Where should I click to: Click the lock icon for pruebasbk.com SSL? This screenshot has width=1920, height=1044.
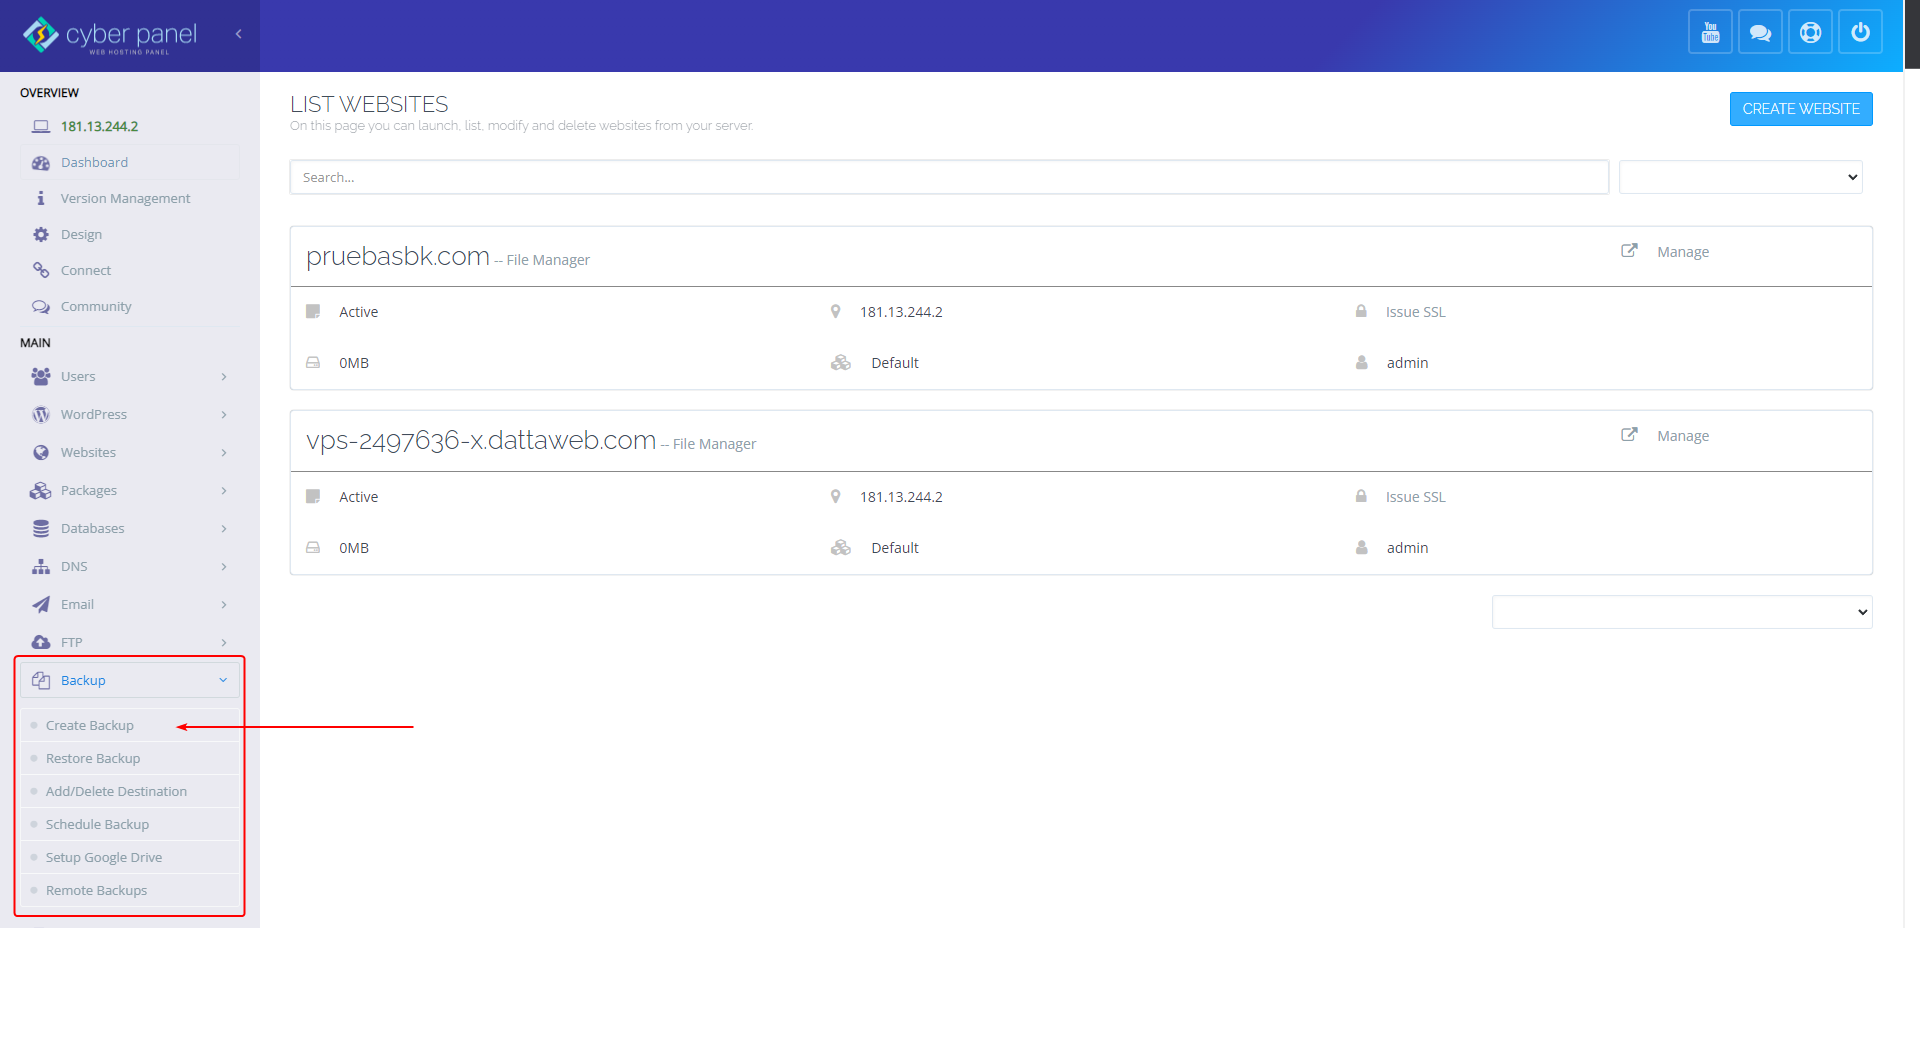coord(1361,311)
